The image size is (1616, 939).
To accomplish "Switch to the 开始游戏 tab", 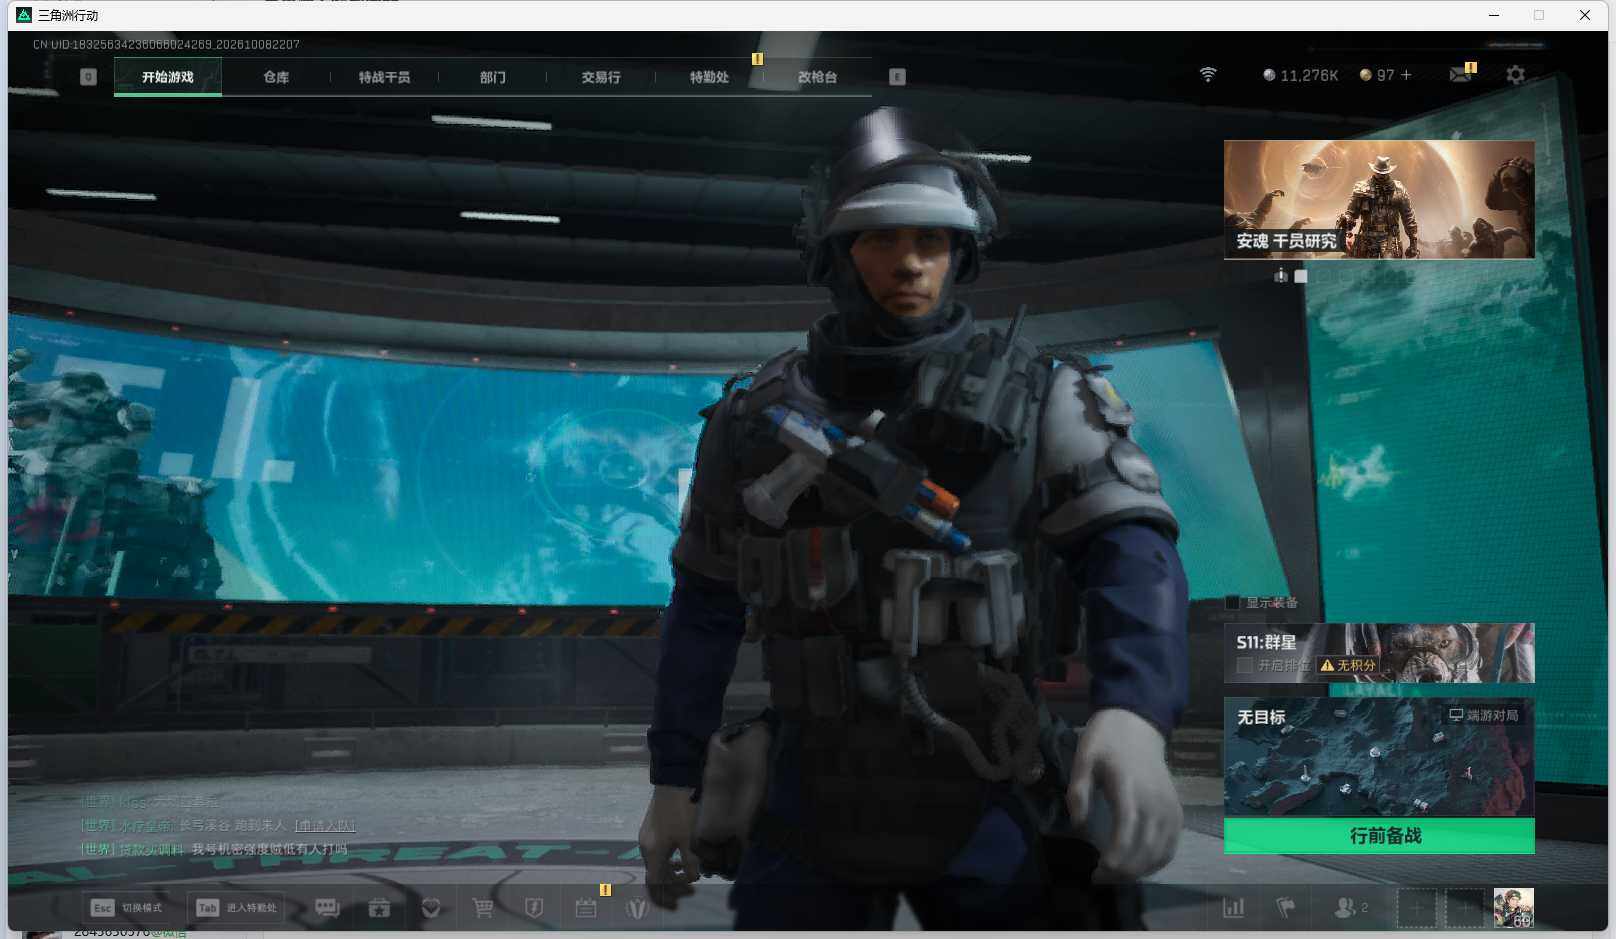I will click(168, 77).
